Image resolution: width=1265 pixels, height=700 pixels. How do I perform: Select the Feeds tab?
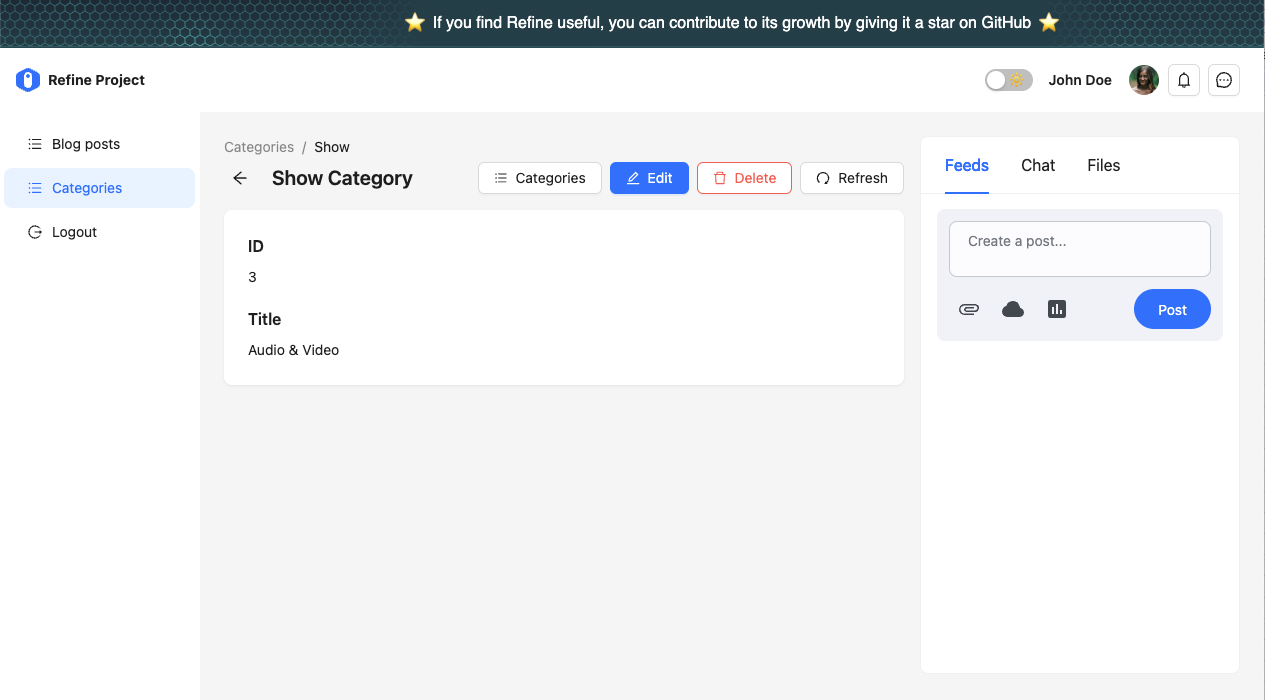point(965,165)
